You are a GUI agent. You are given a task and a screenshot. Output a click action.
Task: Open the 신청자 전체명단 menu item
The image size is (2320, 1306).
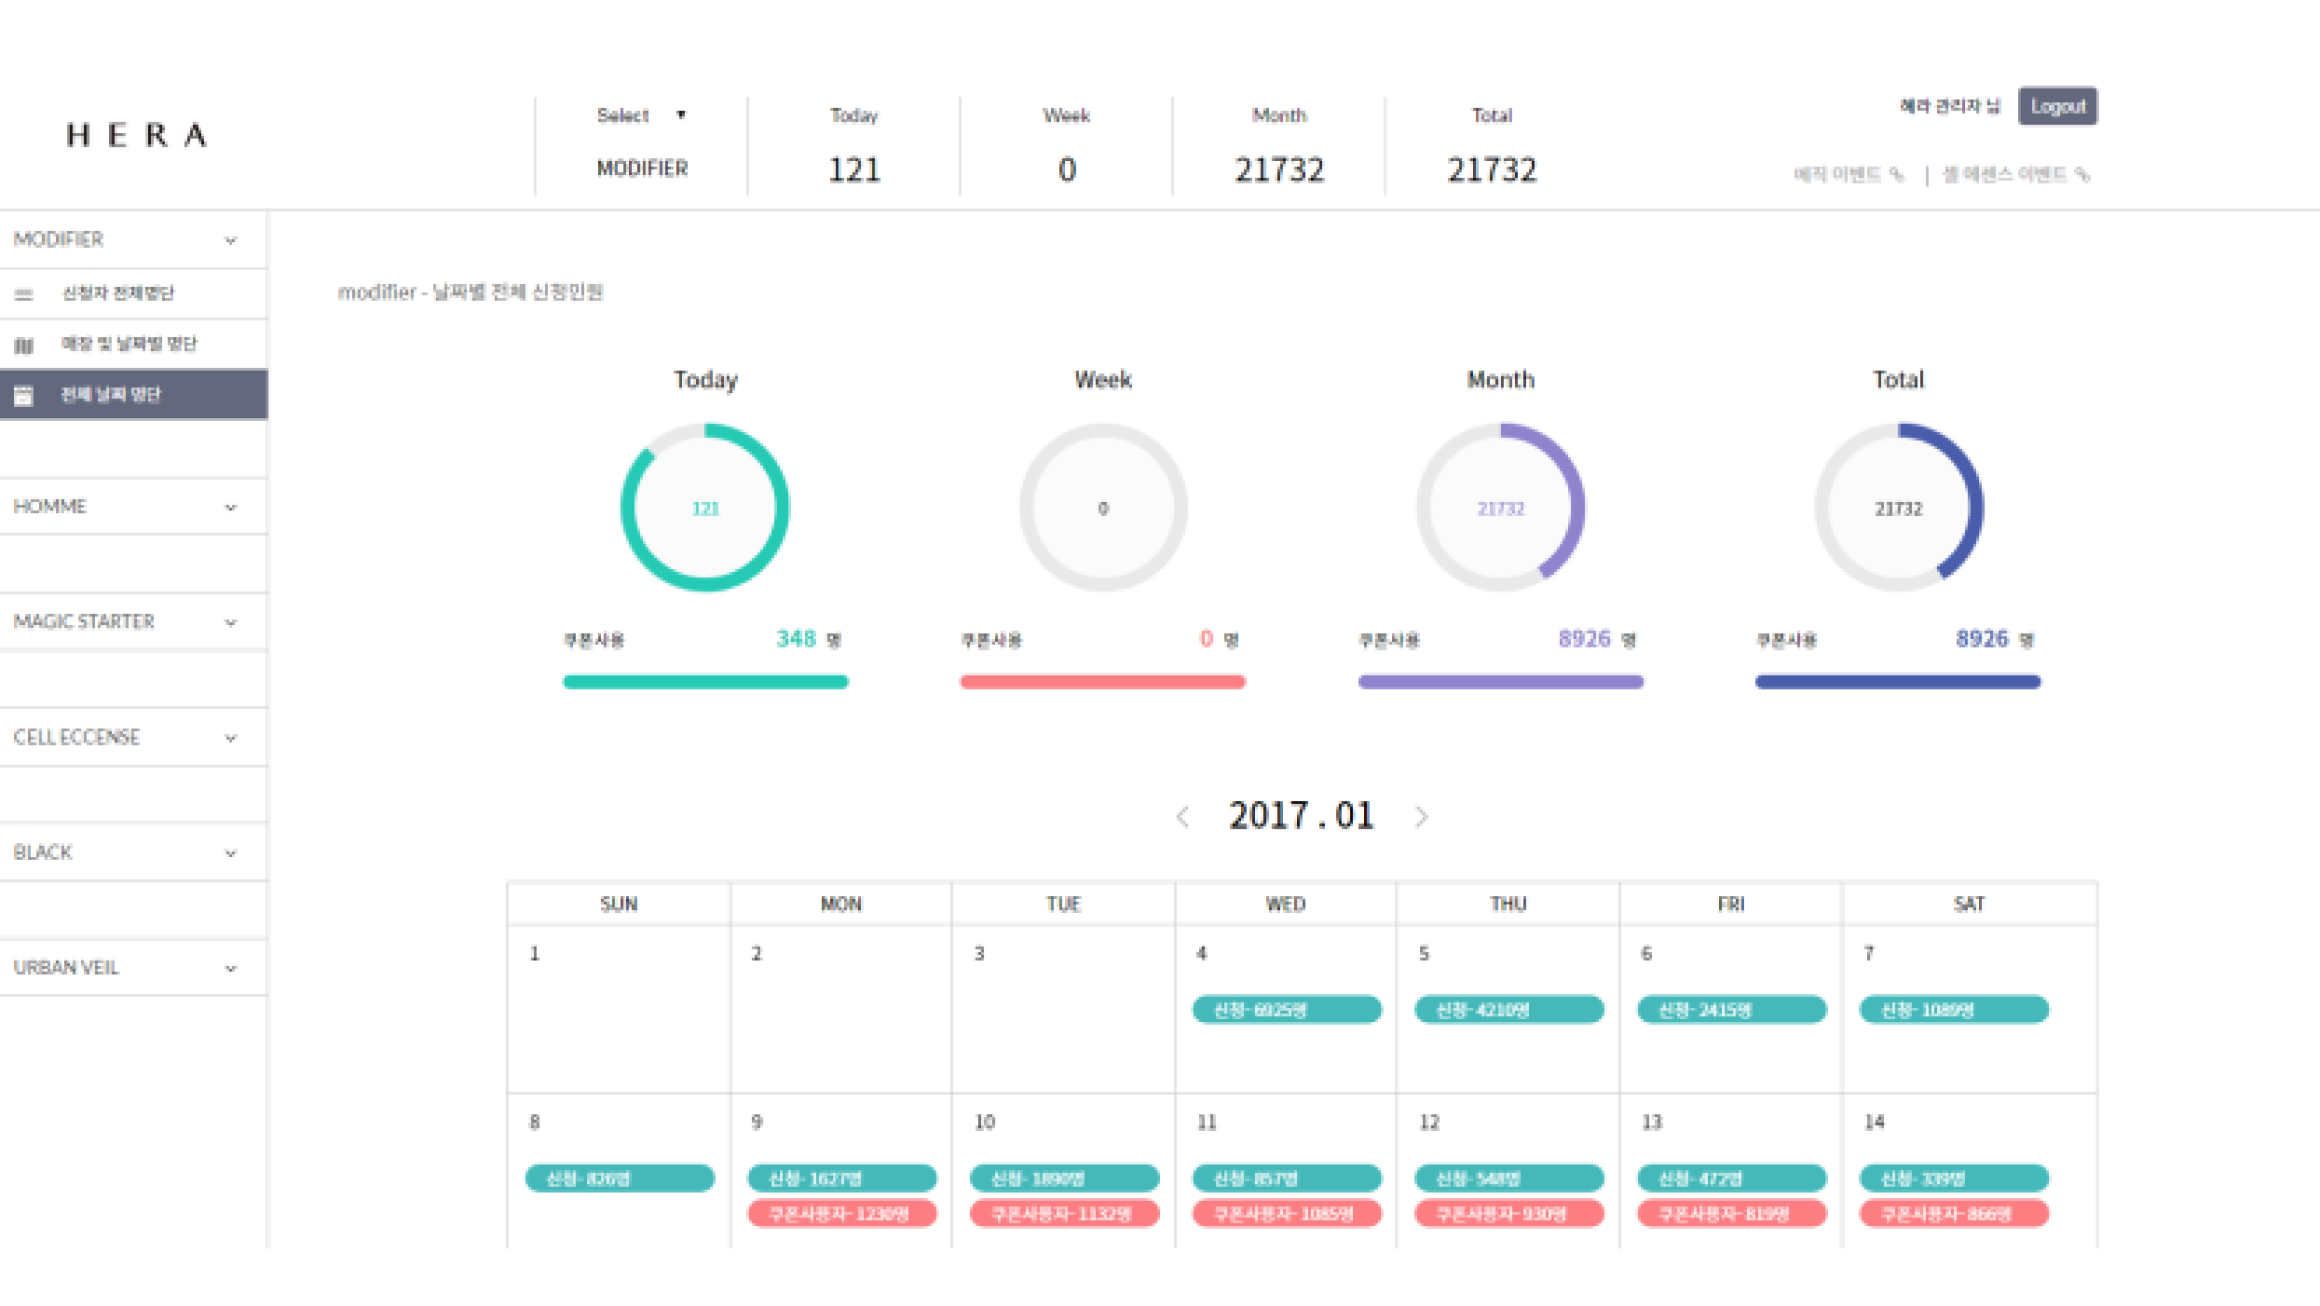133,293
